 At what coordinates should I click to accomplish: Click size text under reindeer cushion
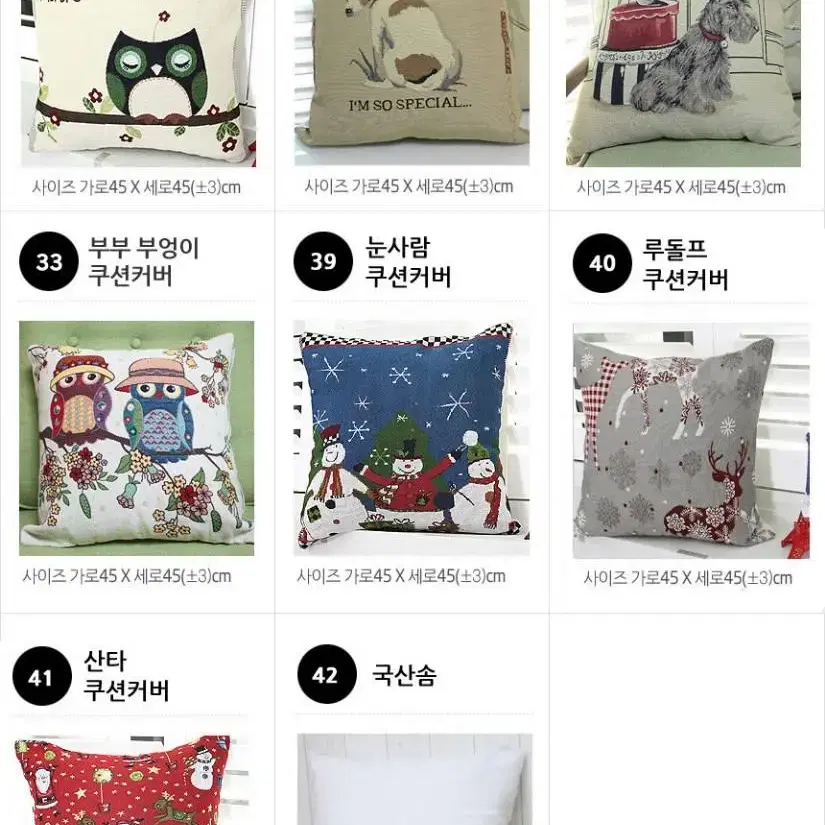pos(688,578)
